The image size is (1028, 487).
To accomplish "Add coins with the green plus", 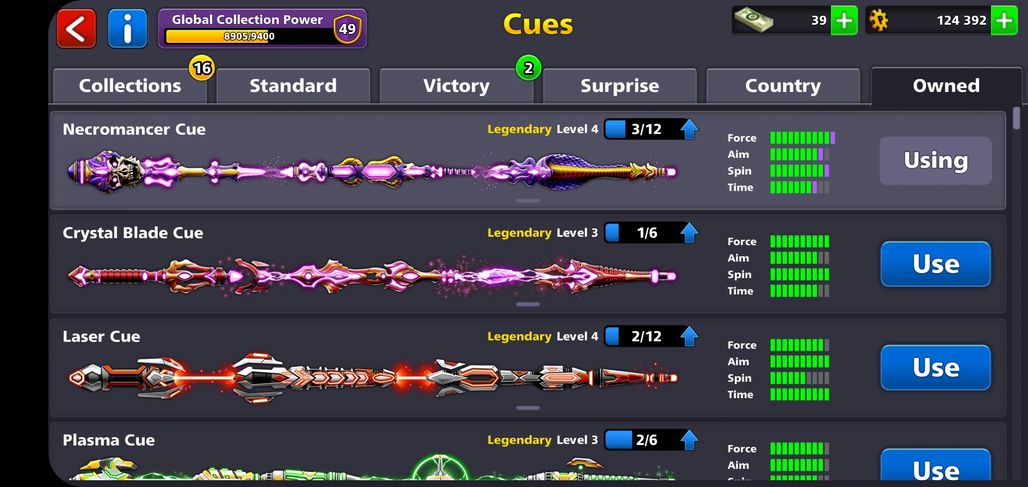I will click(x=1004, y=20).
